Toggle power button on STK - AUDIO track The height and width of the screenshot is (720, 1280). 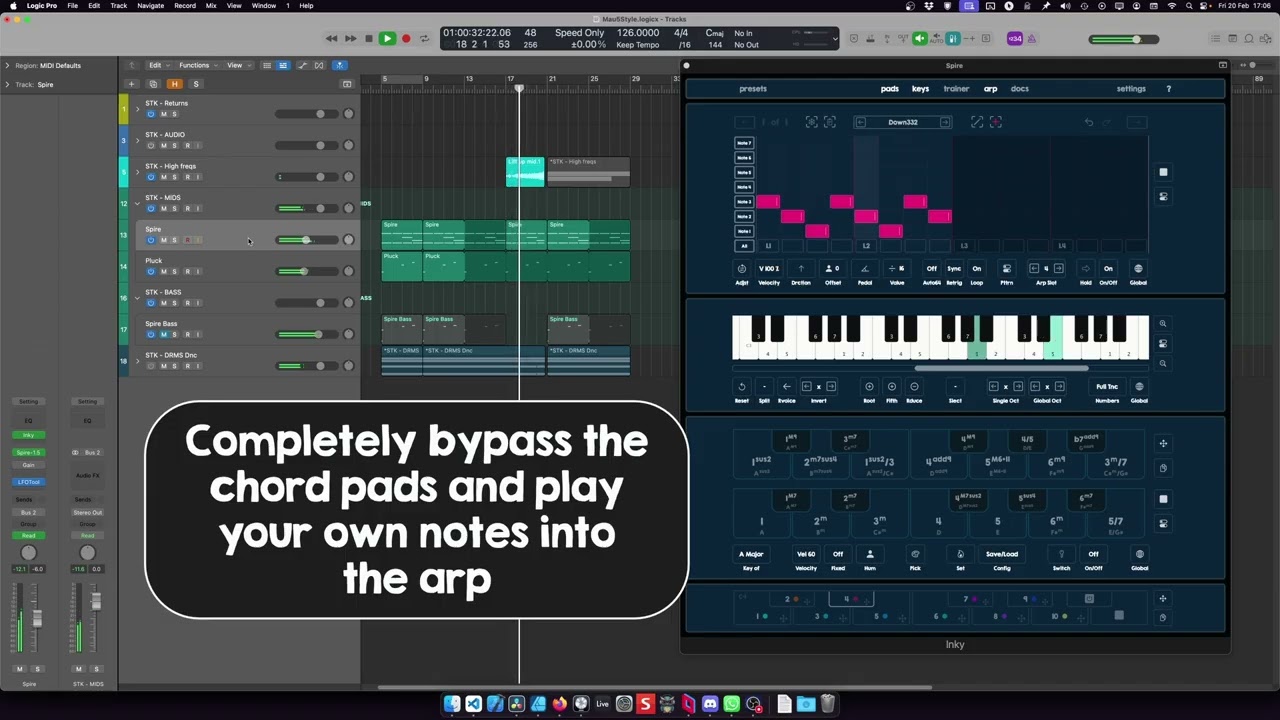152,145
